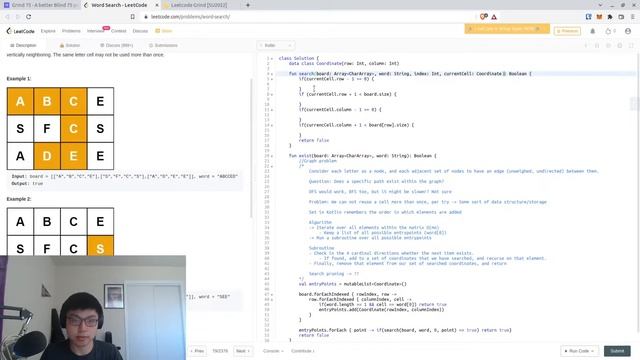
Task: Open the Explore nav item
Action: [x=48, y=31]
